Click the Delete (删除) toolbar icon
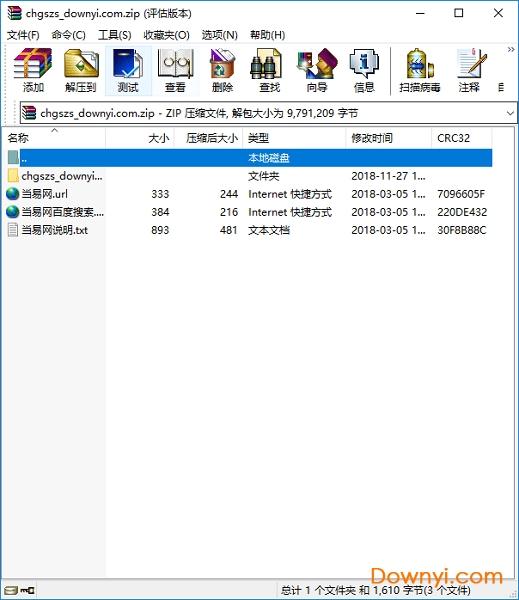The height and width of the screenshot is (600, 519). [222, 70]
